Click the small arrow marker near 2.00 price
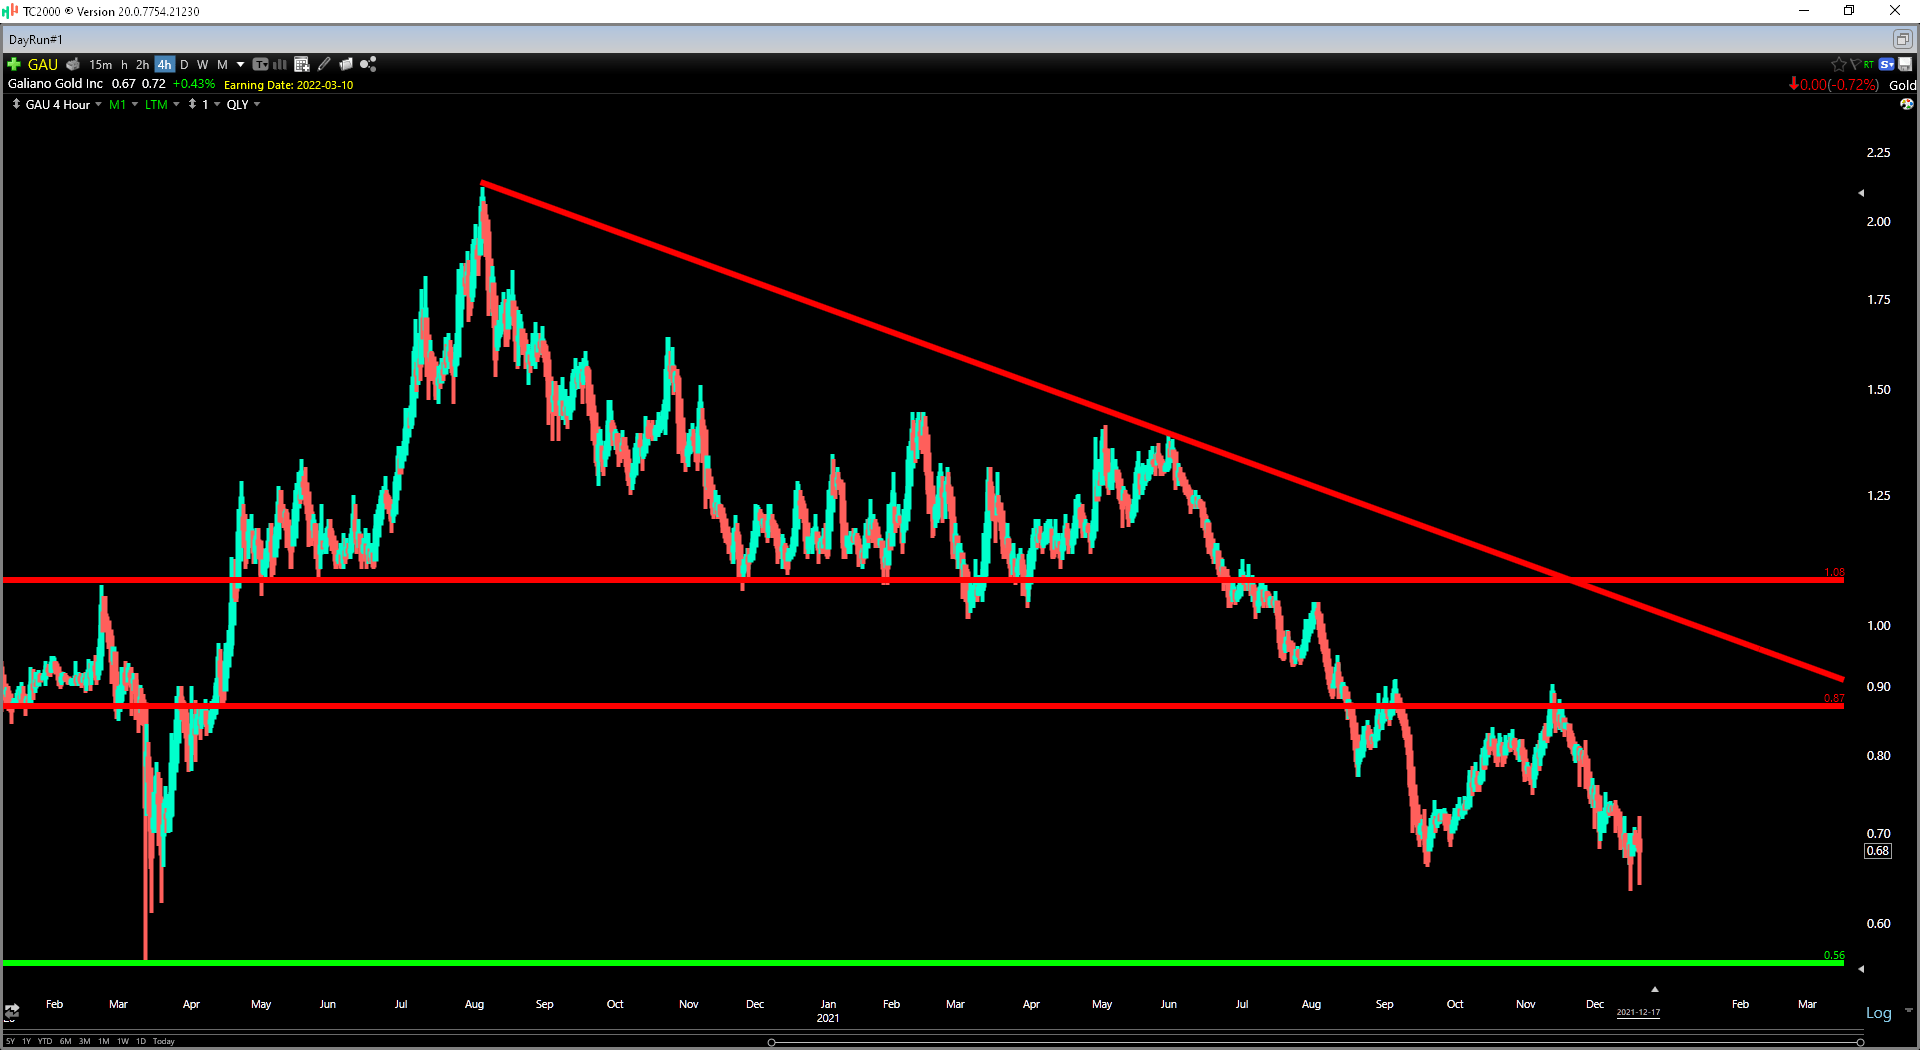 (1861, 193)
